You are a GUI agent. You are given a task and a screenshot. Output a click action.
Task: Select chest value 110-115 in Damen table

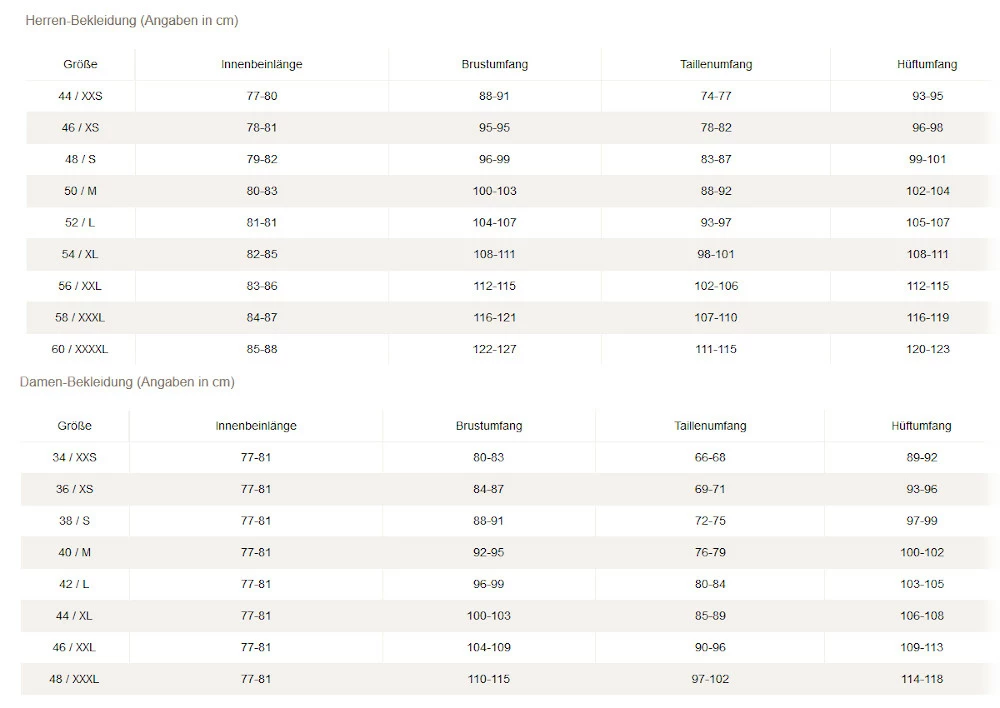489,679
